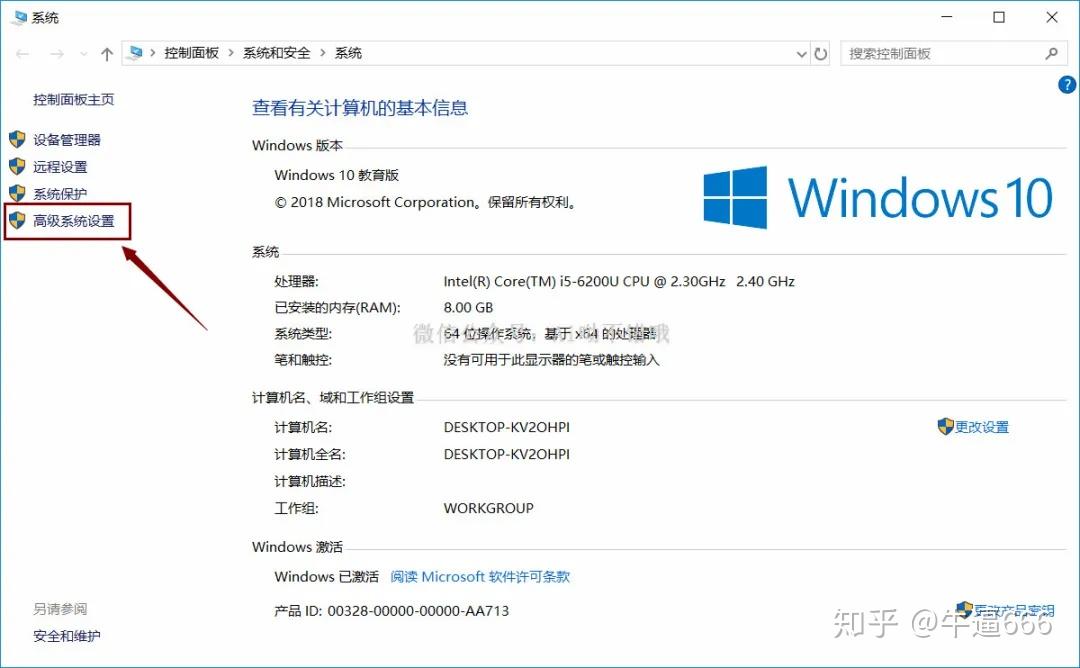Click the 远程设置 shield icon
Viewport: 1080px width, 668px height.
[17, 167]
